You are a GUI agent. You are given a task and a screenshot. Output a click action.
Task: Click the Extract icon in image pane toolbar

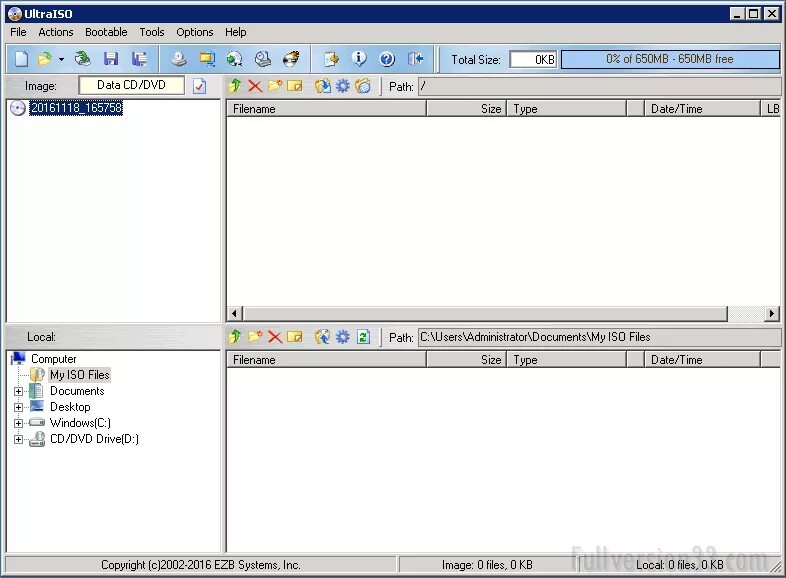click(323, 86)
